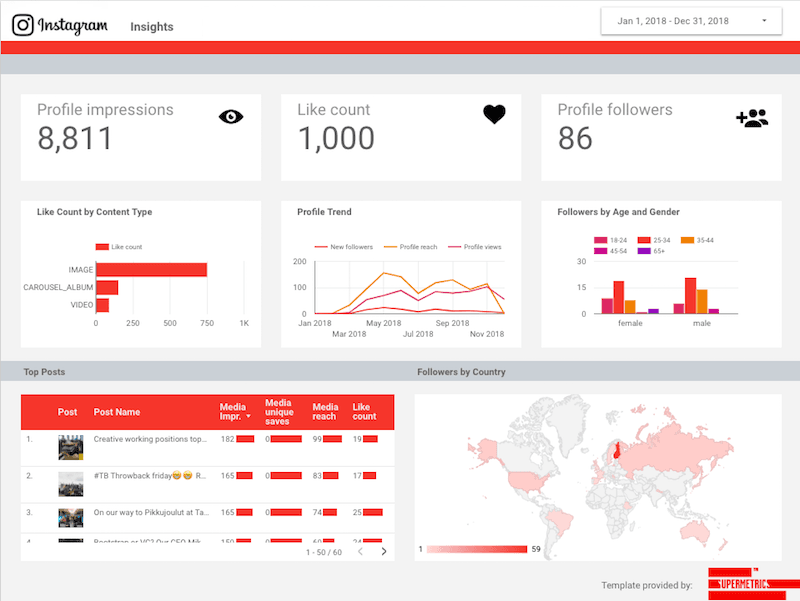
Task: Click the Instagram camera logo icon
Action: pyautogui.click(x=23, y=25)
